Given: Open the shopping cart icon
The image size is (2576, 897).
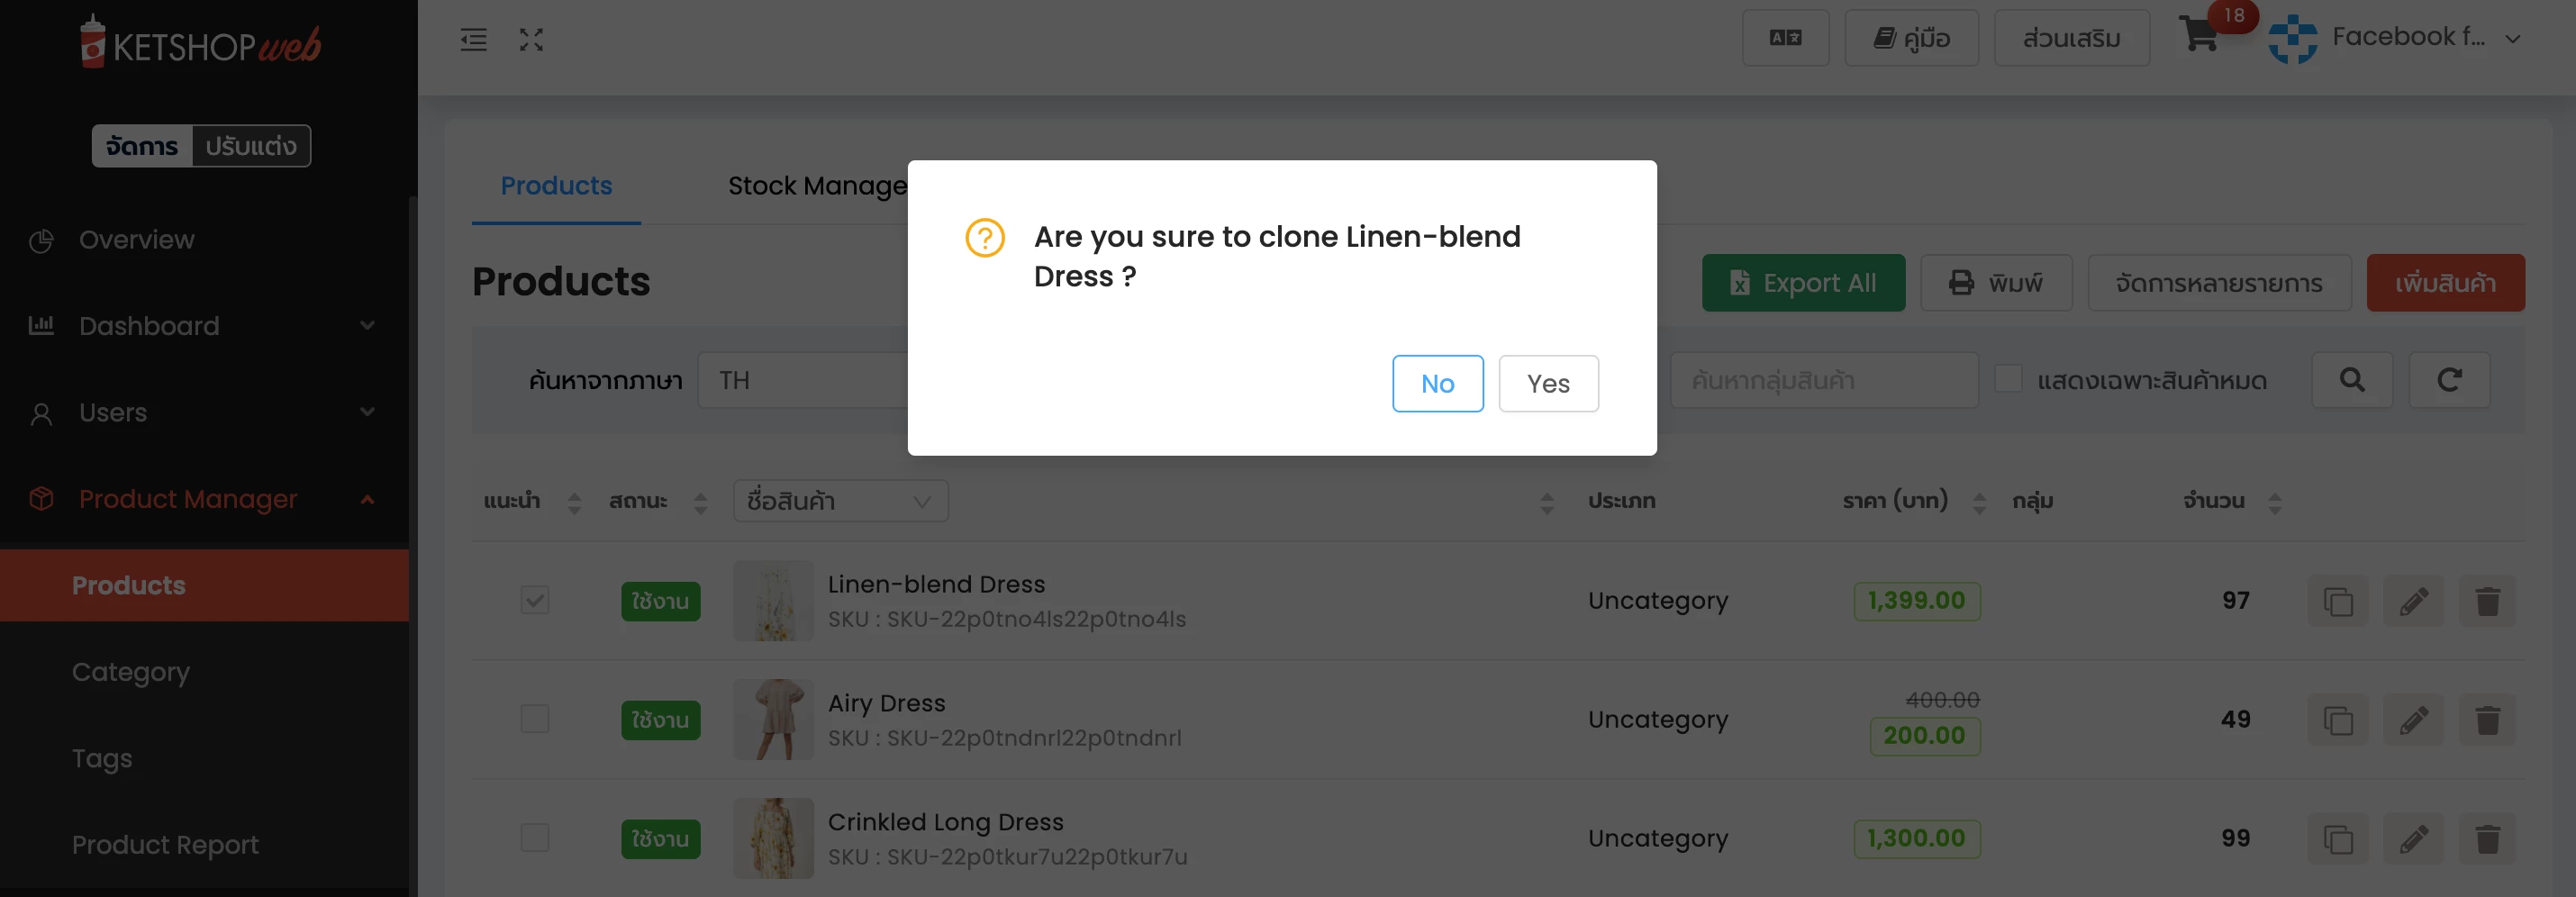Looking at the screenshot, I should tap(2198, 33).
